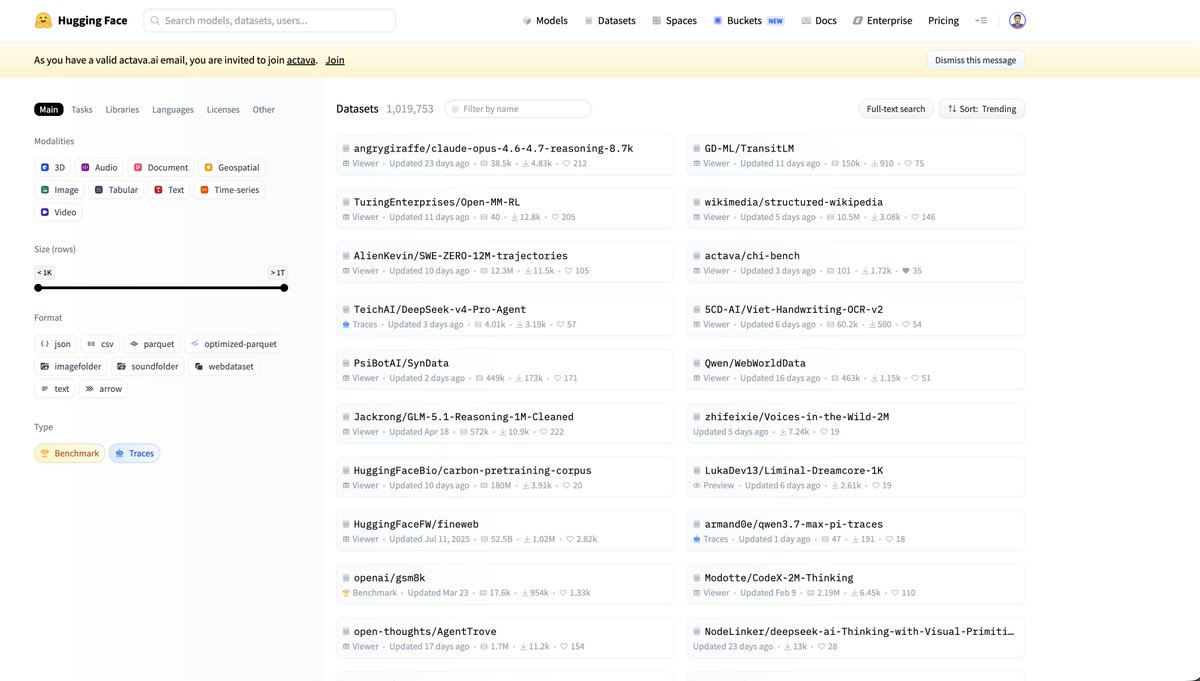
Task: Click heart icon on Qwen/WebWorldData
Action: tap(915, 378)
